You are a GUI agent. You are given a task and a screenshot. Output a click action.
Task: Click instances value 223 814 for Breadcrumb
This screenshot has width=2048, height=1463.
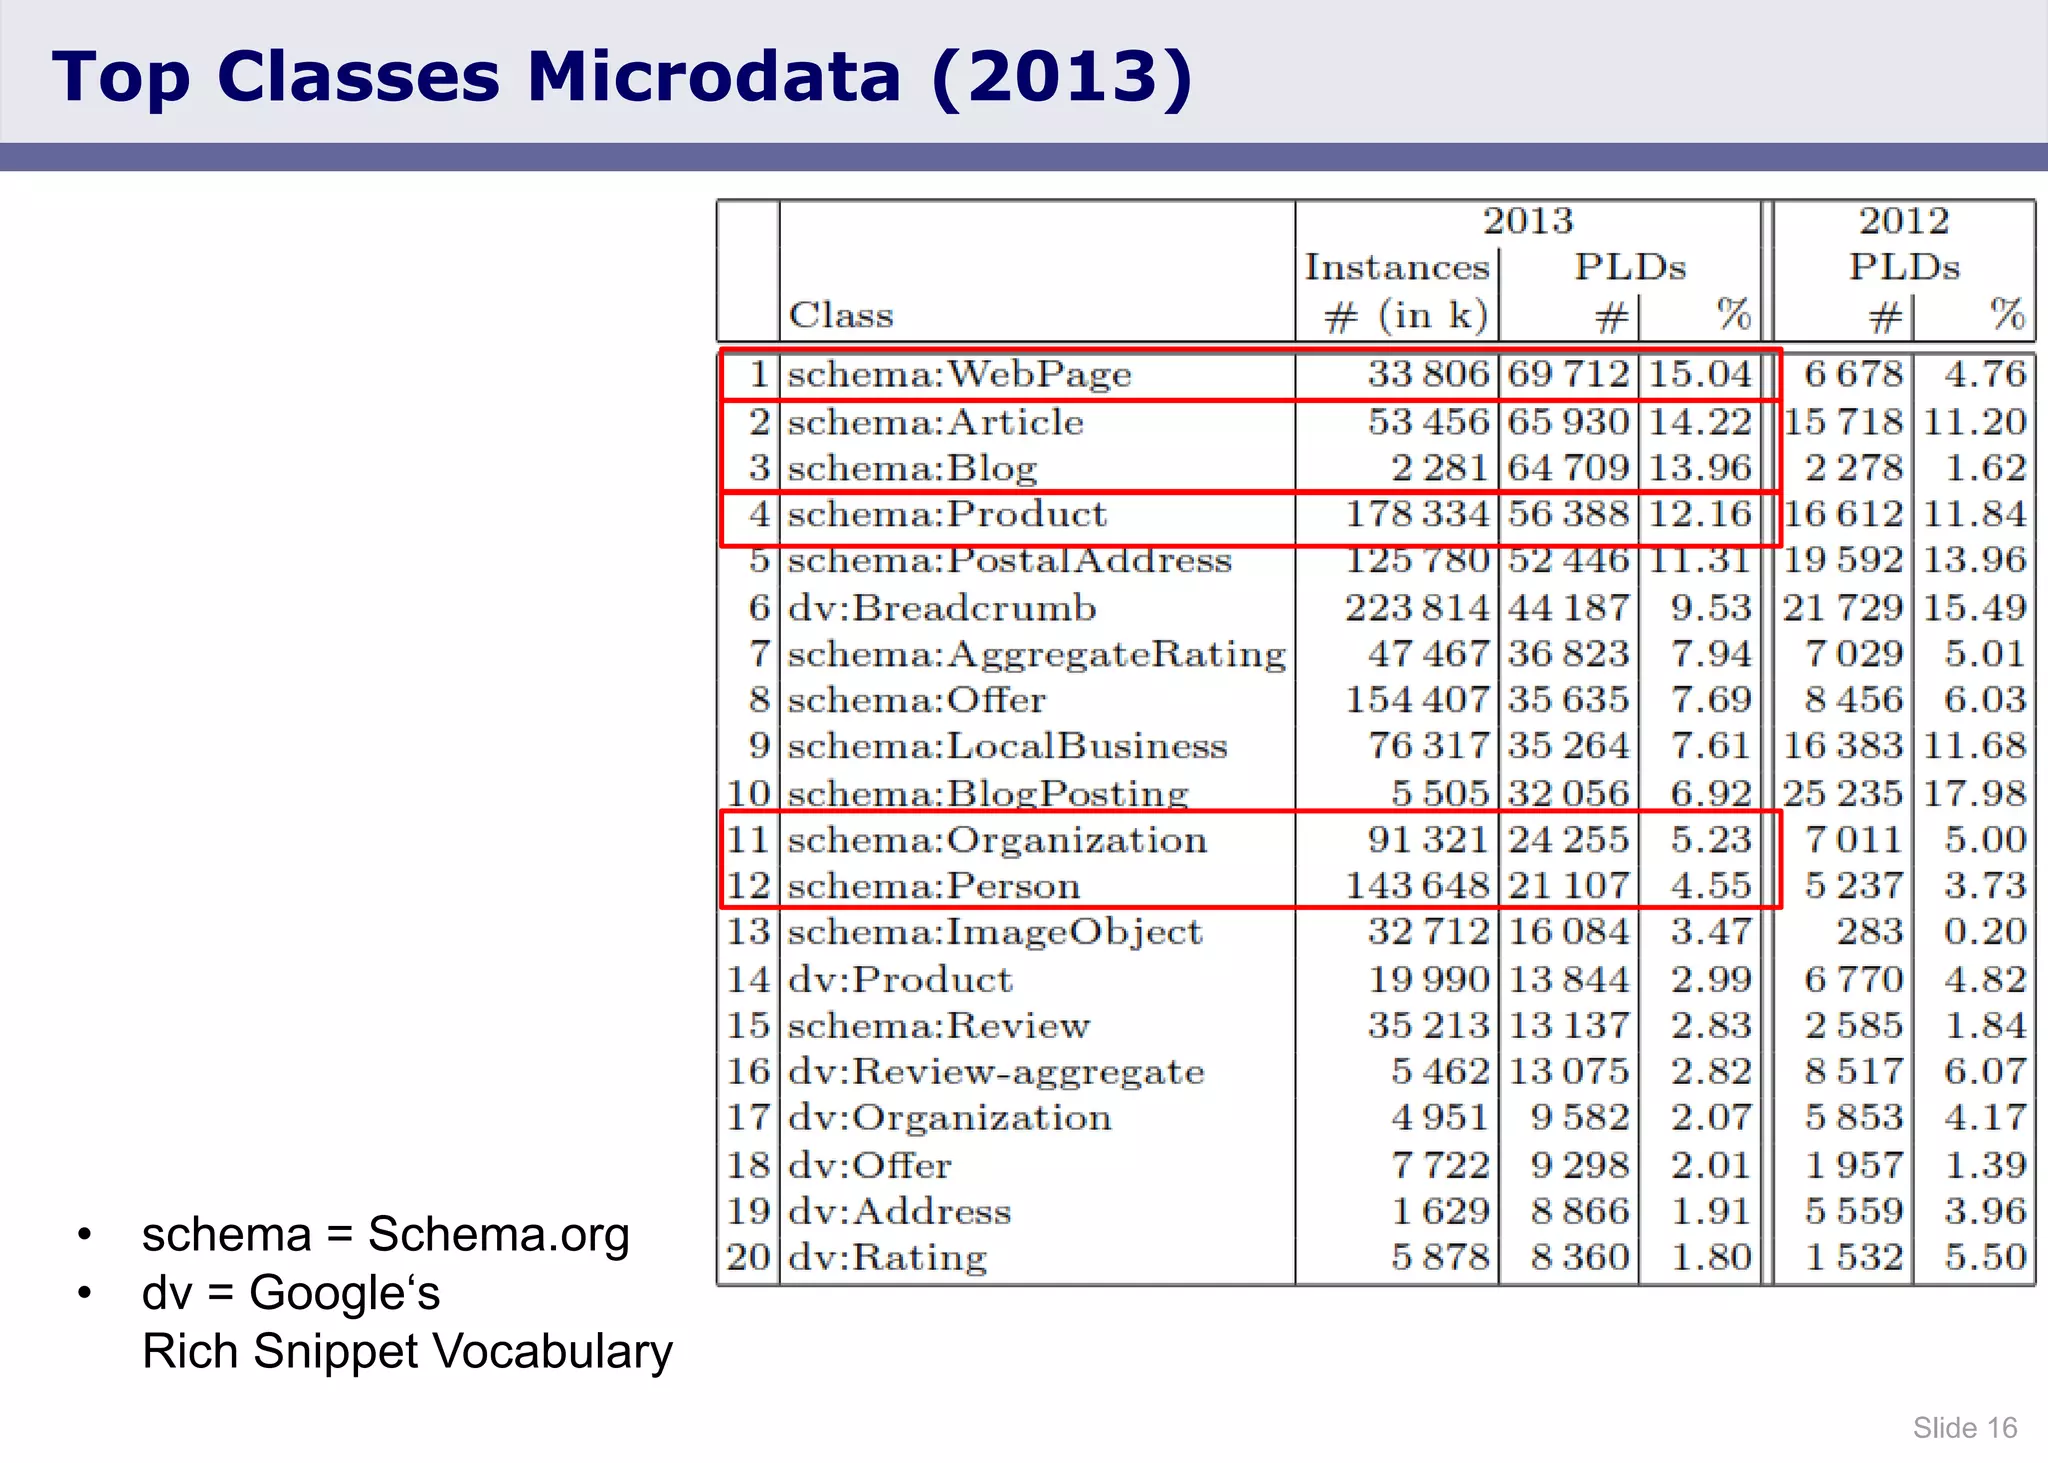pos(1418,608)
